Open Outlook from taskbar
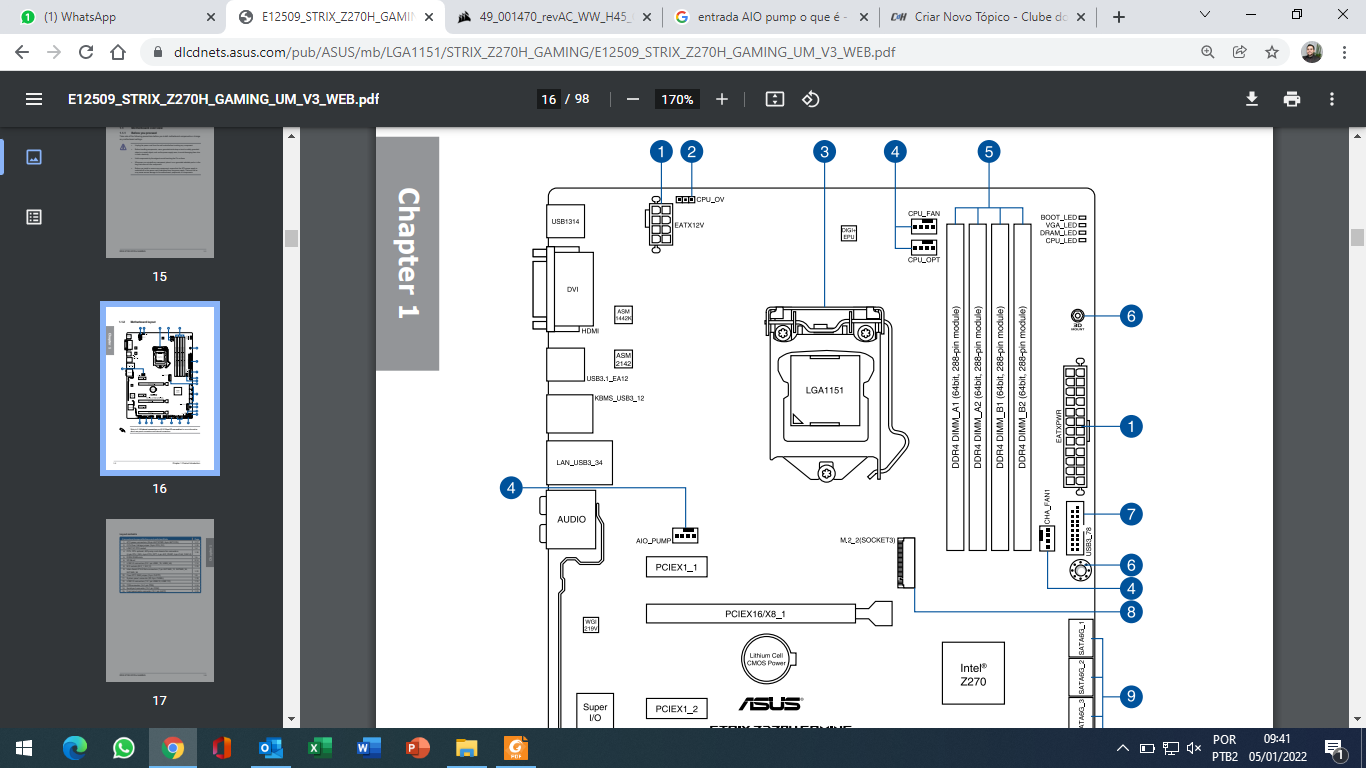 tap(271, 748)
